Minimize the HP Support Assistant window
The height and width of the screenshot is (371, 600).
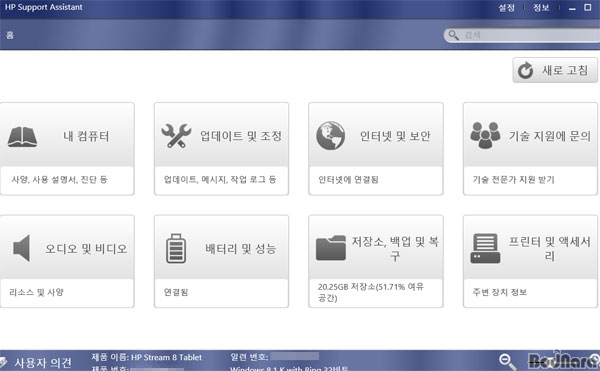tap(572, 8)
